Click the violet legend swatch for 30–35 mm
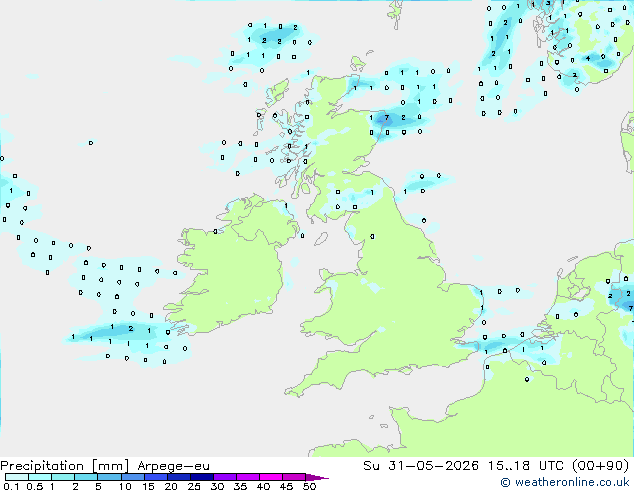Viewport: 634px width, 490px height. [225, 477]
